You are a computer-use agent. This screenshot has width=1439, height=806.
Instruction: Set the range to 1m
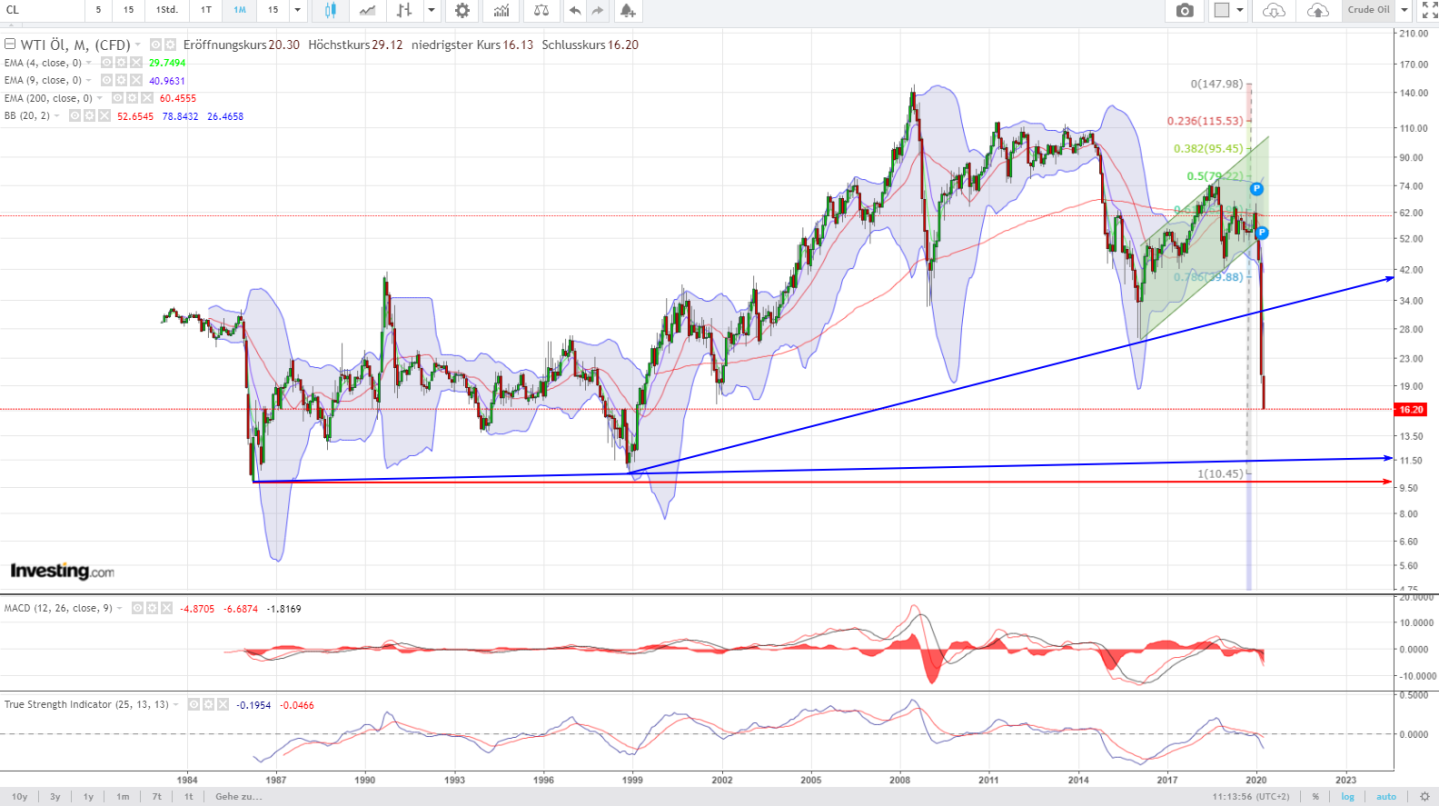point(122,797)
